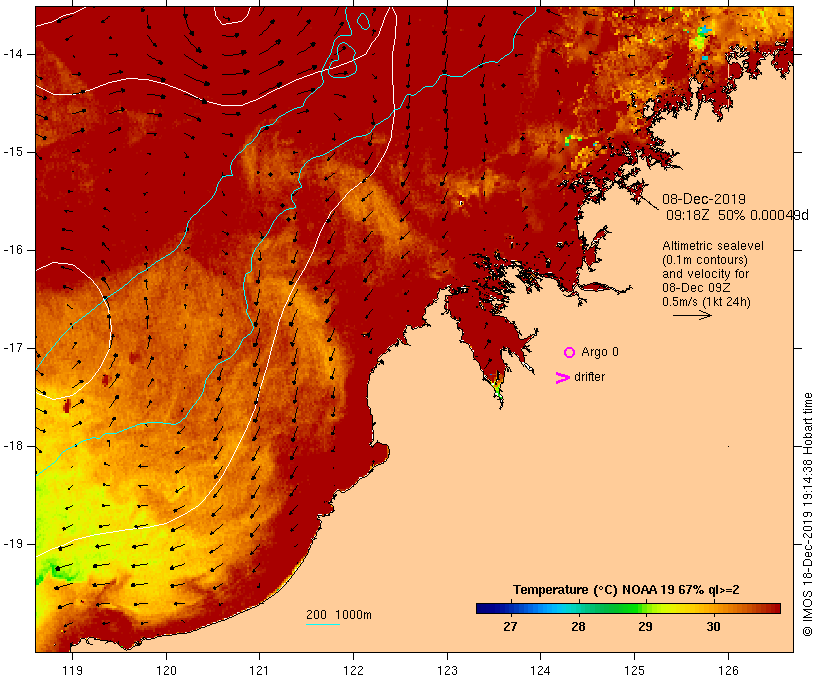Click the -15 latitude axis label
Screen dimensions: 820x680
(13, 152)
